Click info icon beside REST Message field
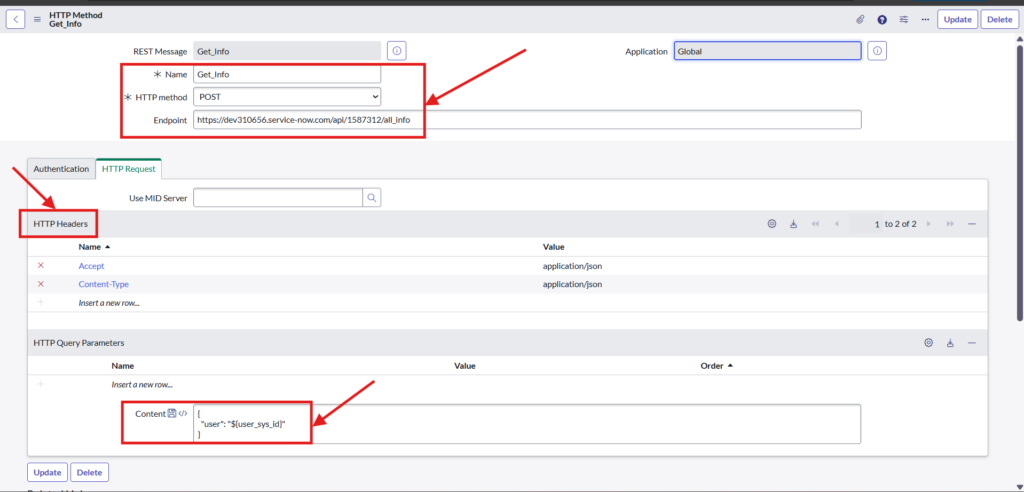1024x492 pixels. pyautogui.click(x=396, y=50)
